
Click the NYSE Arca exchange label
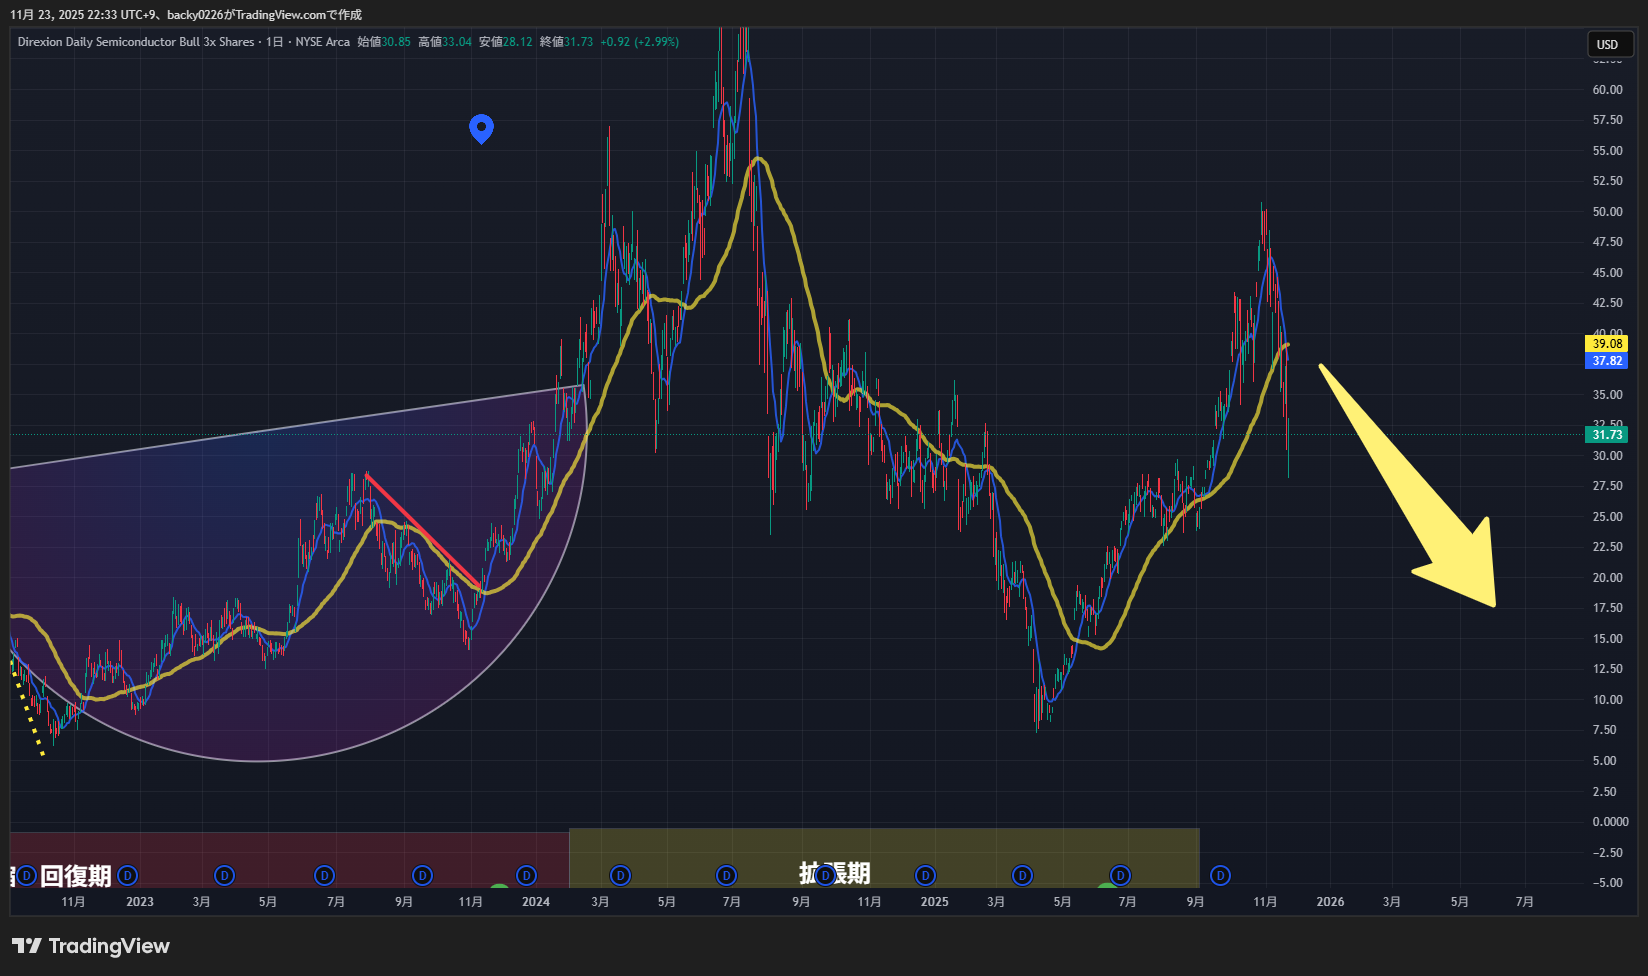[322, 42]
